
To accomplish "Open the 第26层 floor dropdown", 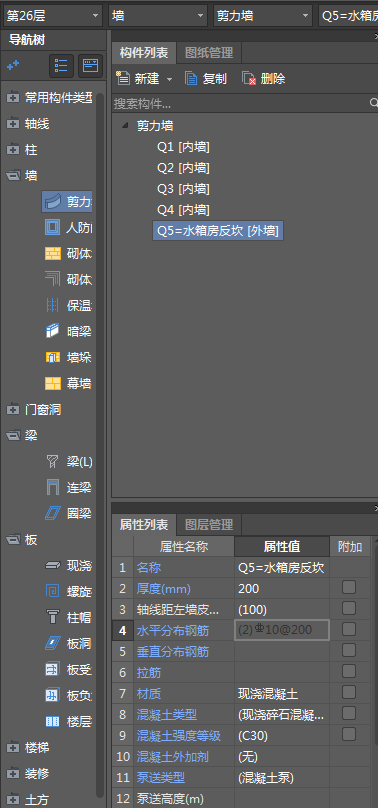I will [53, 15].
